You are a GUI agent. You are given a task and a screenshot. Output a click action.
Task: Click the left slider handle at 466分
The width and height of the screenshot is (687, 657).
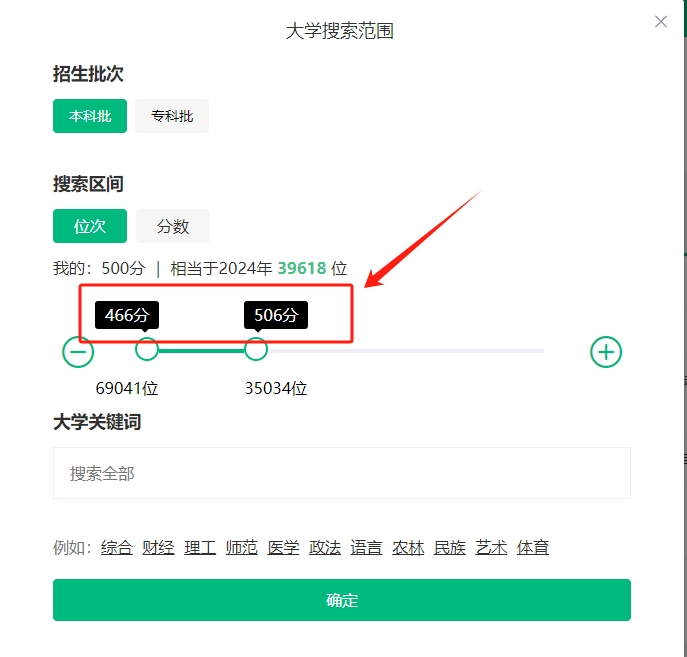pyautogui.click(x=146, y=350)
